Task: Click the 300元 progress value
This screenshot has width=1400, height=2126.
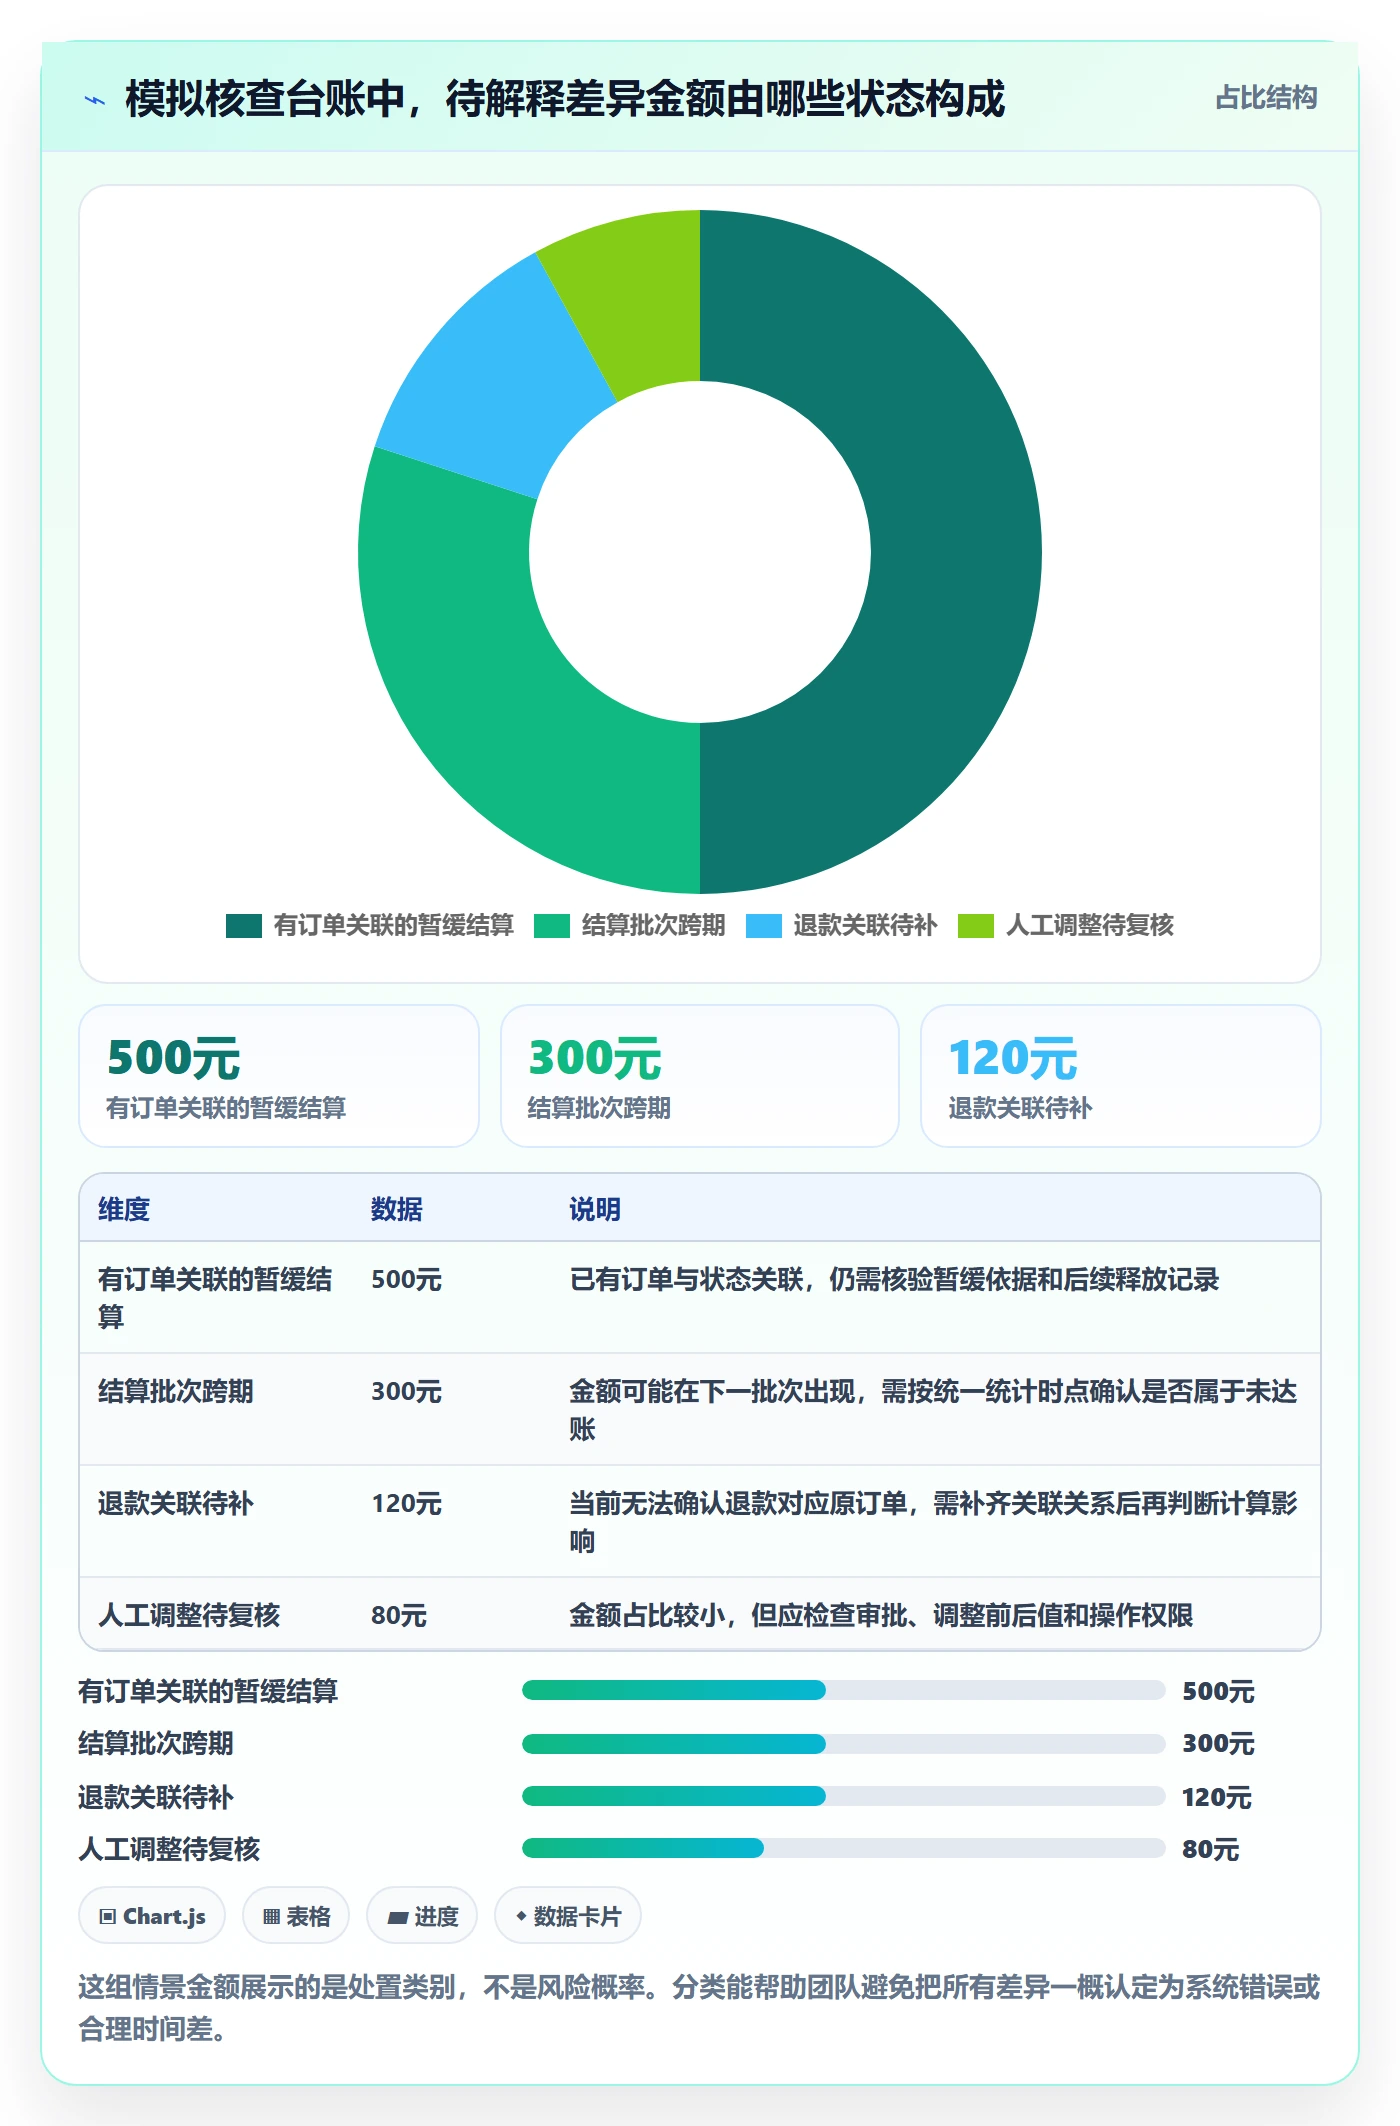Action: 1218,1744
